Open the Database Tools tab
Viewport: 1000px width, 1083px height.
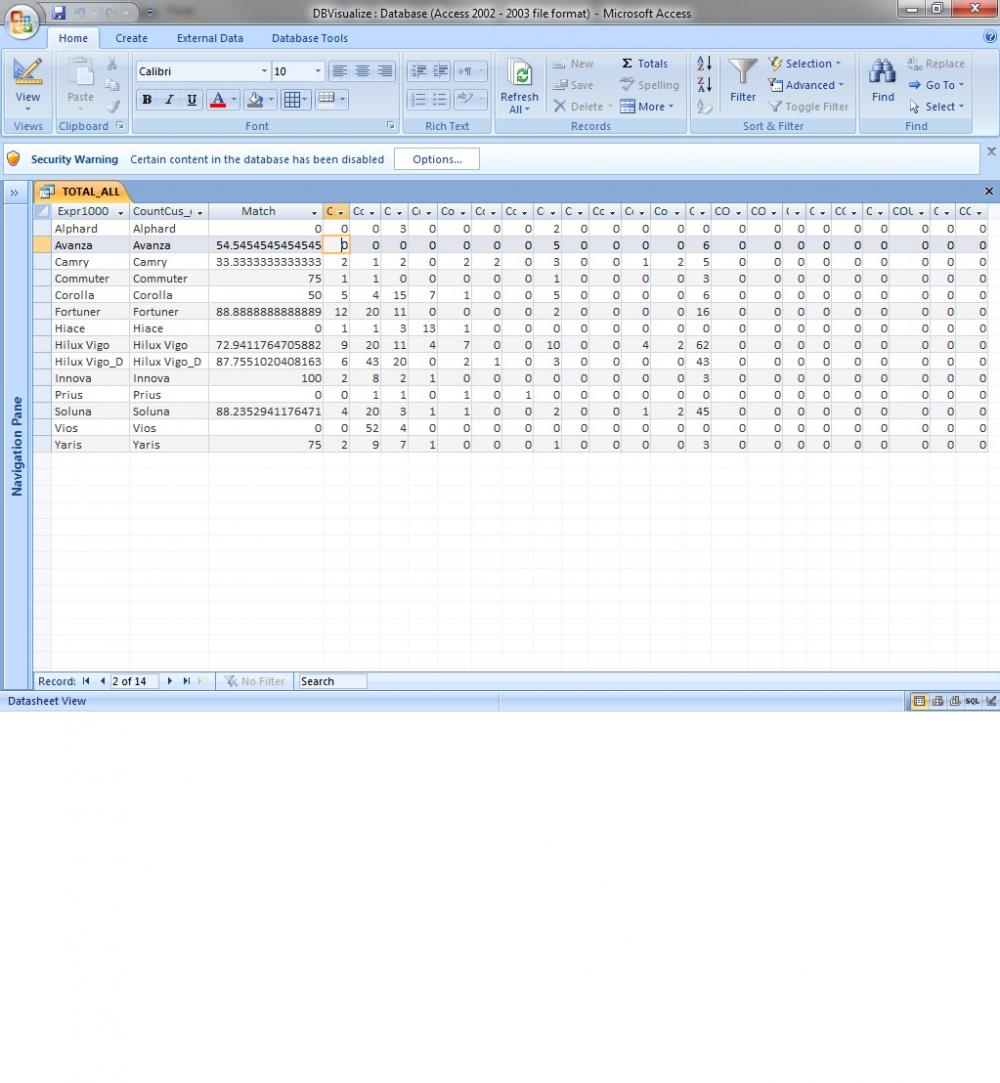pos(309,38)
